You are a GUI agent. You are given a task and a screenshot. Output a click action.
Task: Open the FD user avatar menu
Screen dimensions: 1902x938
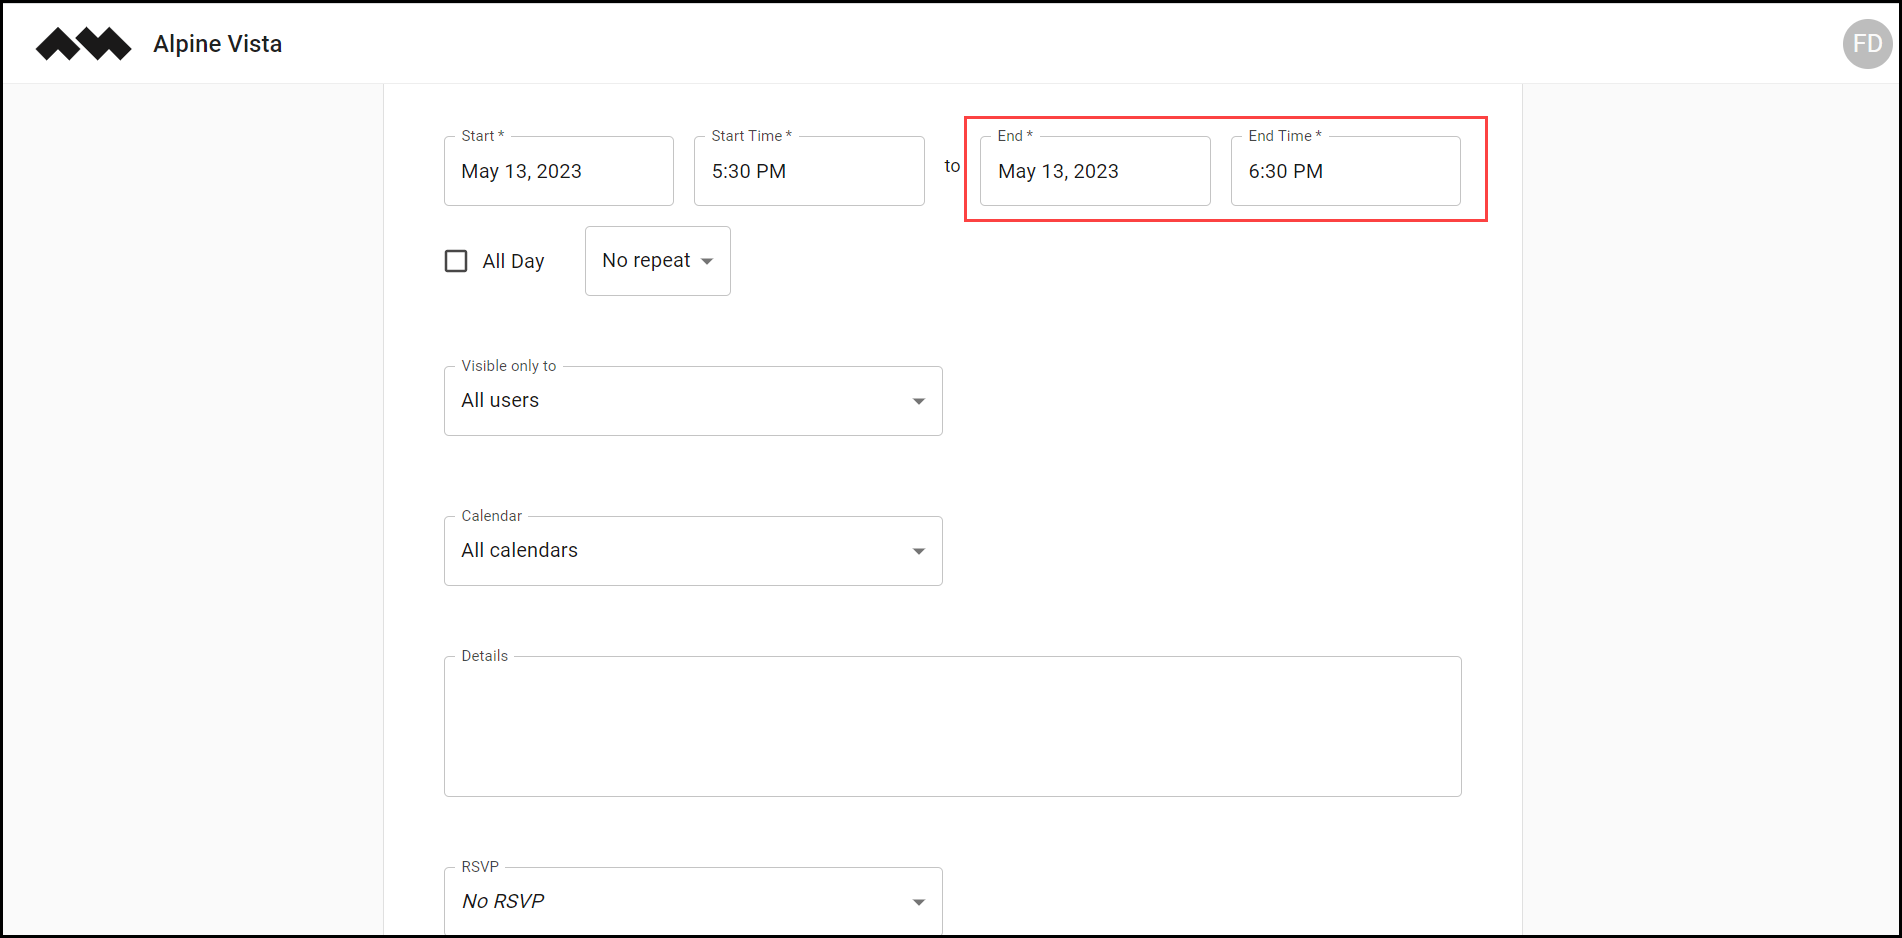click(1867, 44)
